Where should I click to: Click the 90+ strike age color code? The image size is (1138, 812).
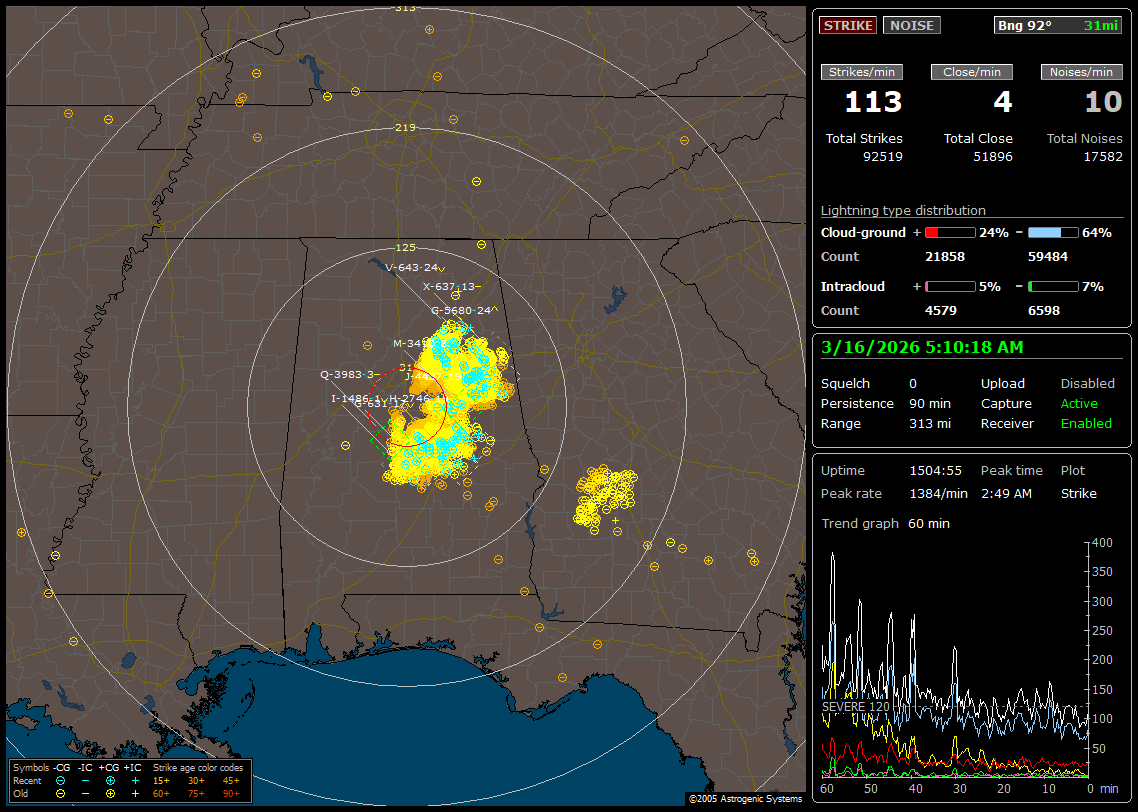(x=231, y=793)
